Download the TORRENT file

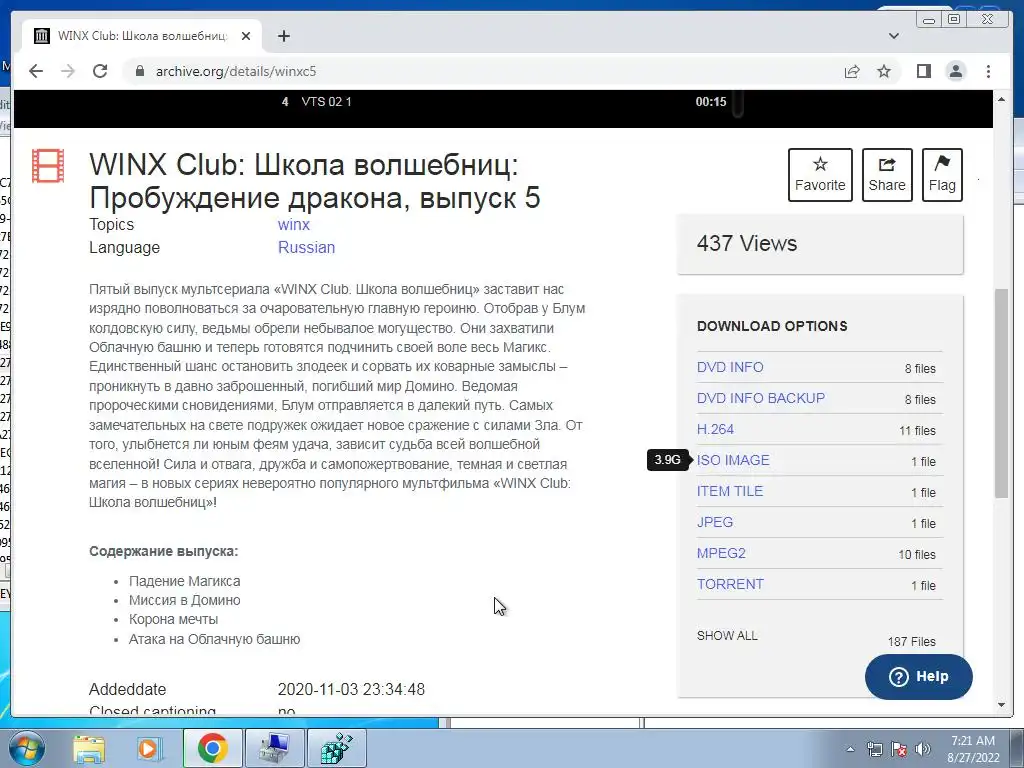coord(730,584)
